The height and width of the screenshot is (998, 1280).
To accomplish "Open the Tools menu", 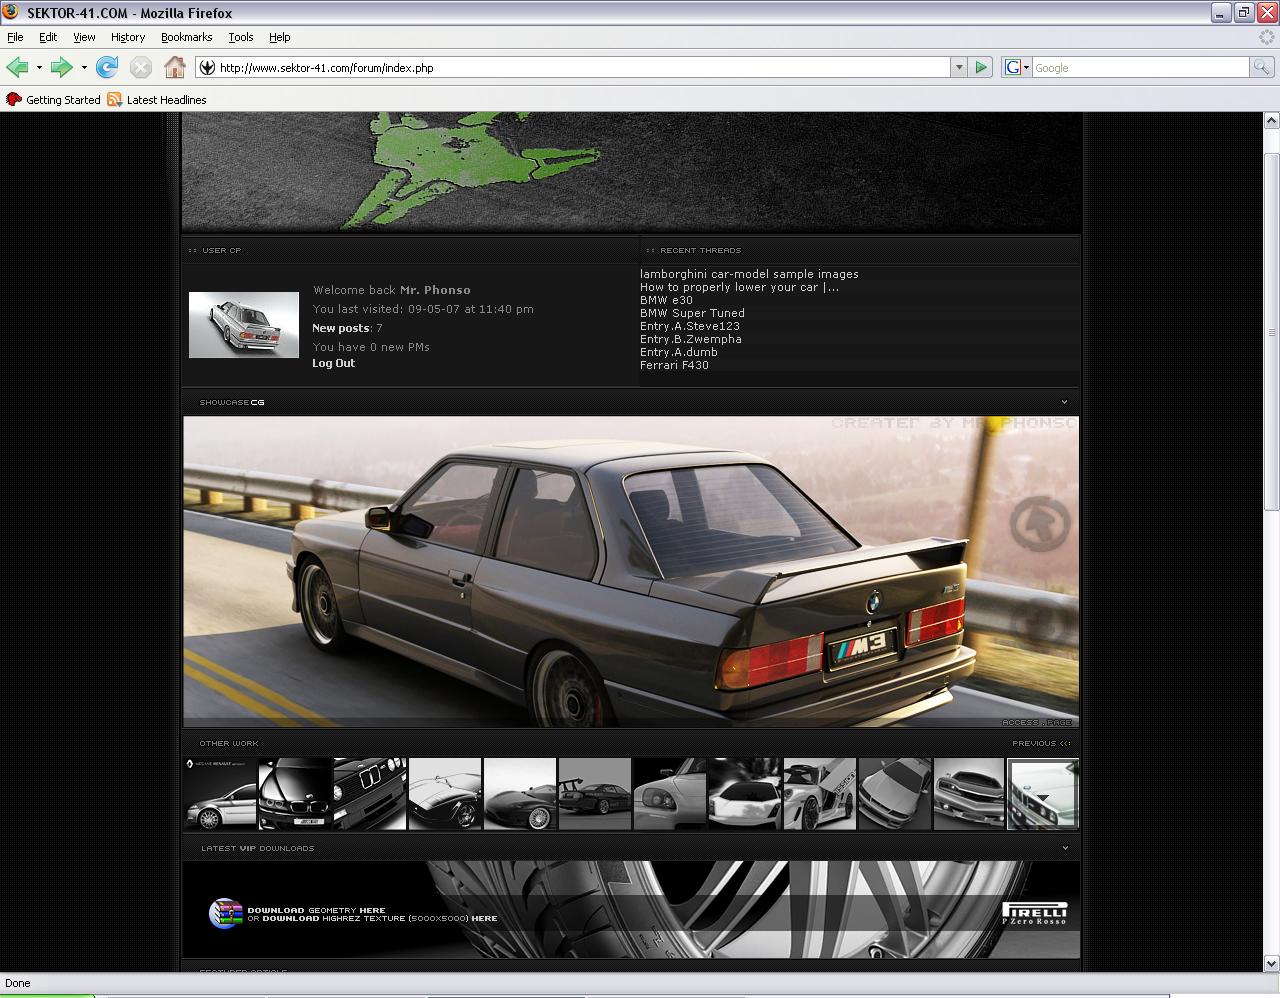I will (x=240, y=37).
